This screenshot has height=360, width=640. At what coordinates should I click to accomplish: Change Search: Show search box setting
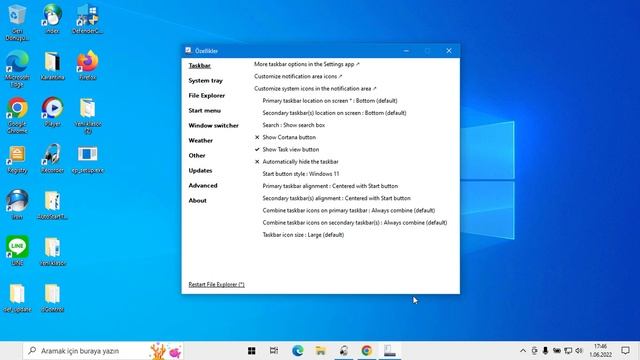(x=293, y=125)
